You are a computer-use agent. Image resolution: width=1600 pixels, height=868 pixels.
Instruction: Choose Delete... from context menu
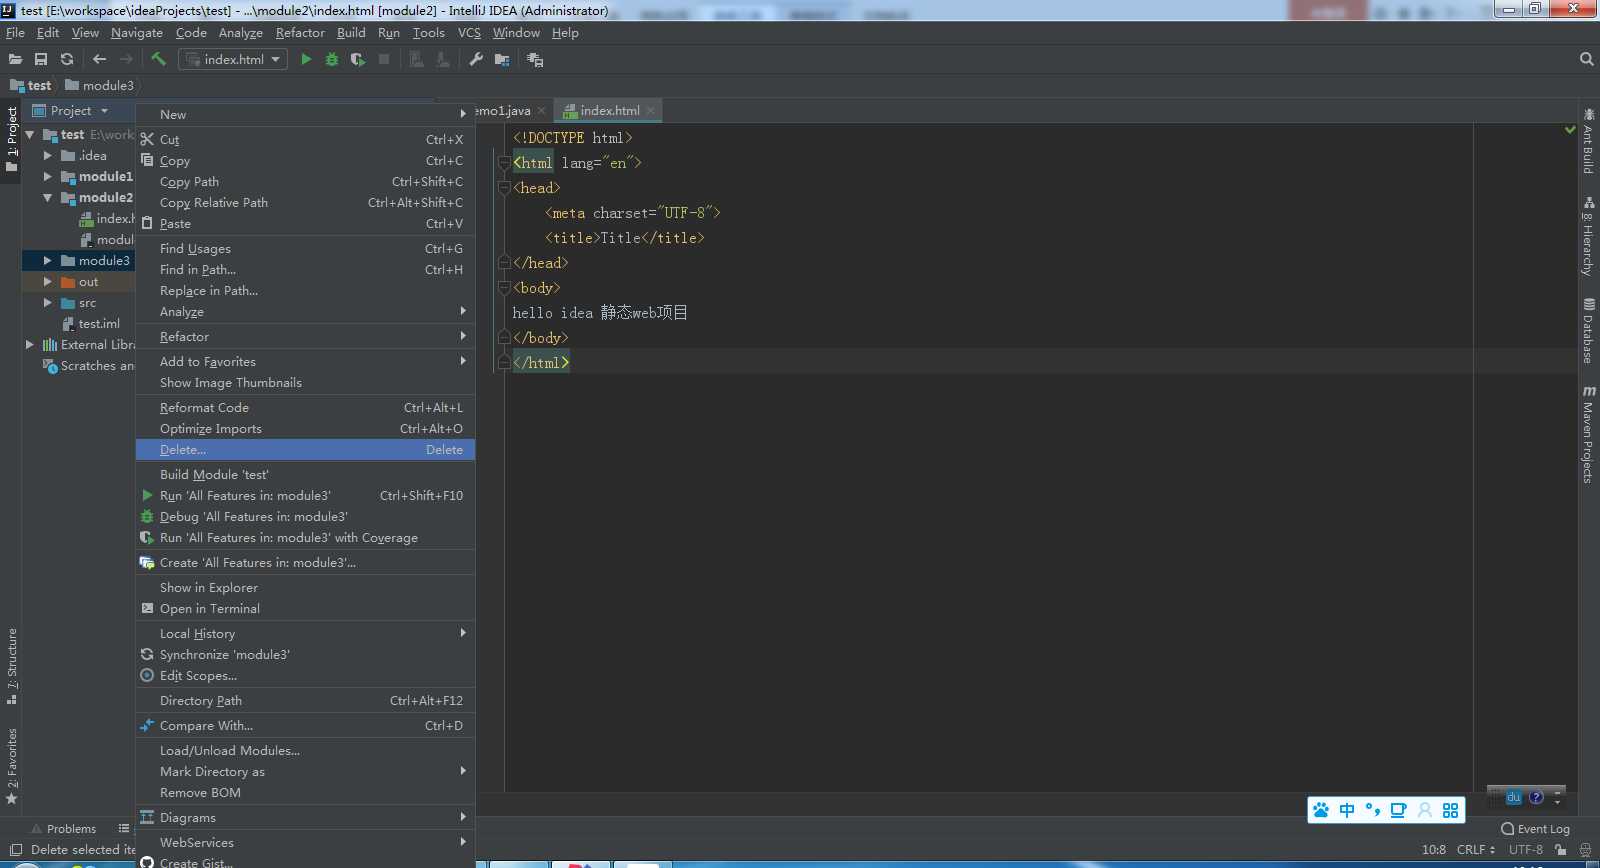coord(305,450)
